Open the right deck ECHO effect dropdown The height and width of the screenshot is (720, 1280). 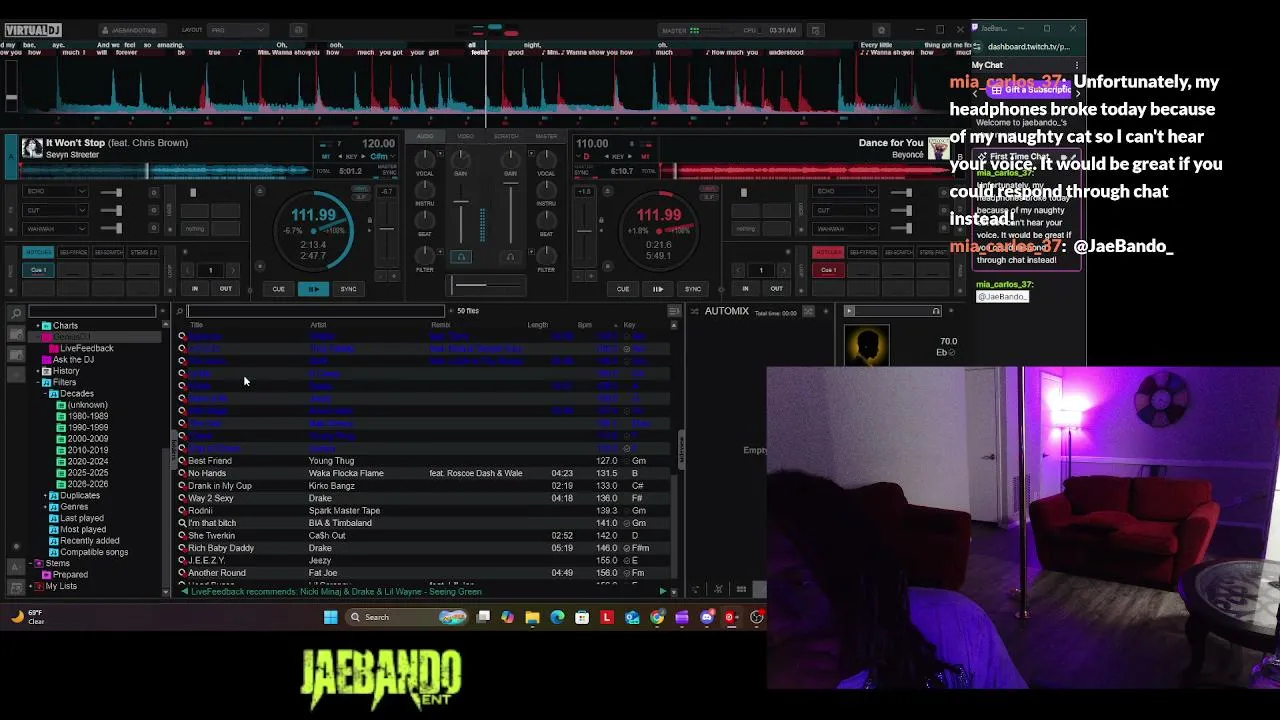pyautogui.click(x=872, y=192)
